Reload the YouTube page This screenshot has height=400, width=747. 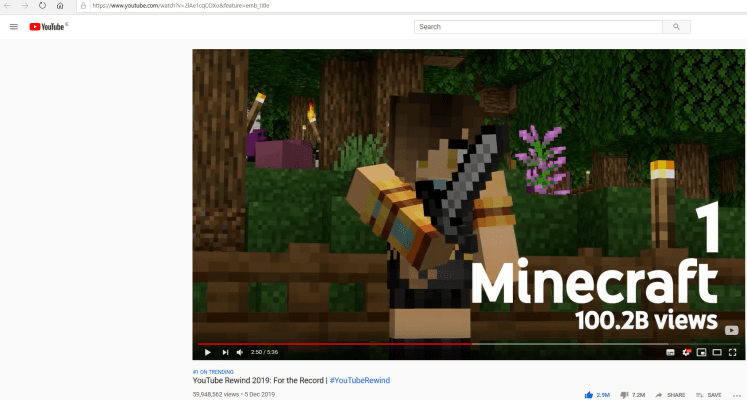(42, 6)
